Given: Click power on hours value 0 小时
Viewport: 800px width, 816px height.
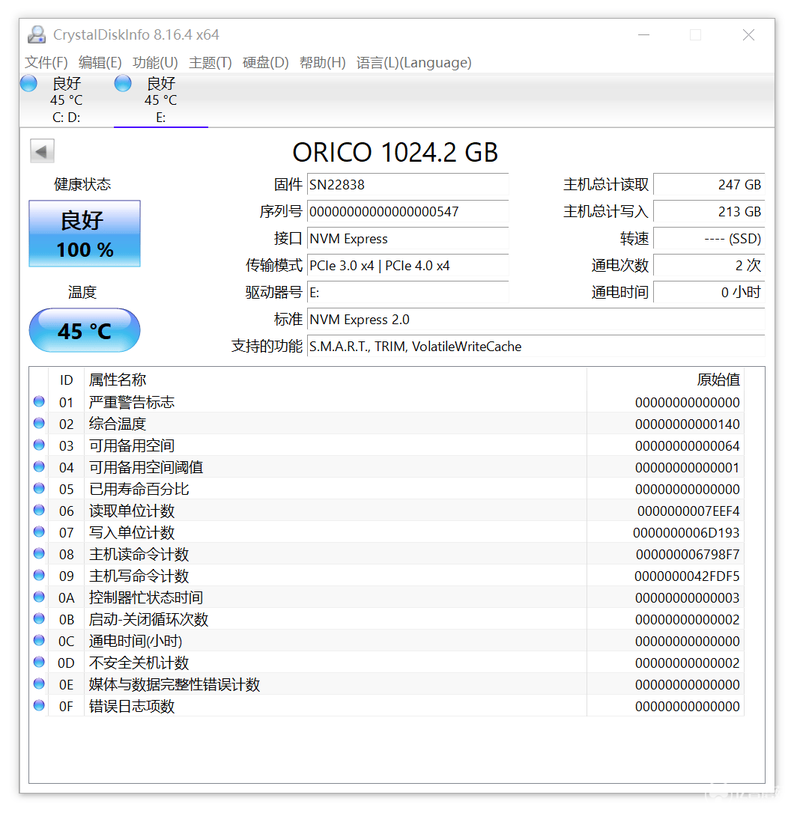Looking at the screenshot, I should coord(709,292).
